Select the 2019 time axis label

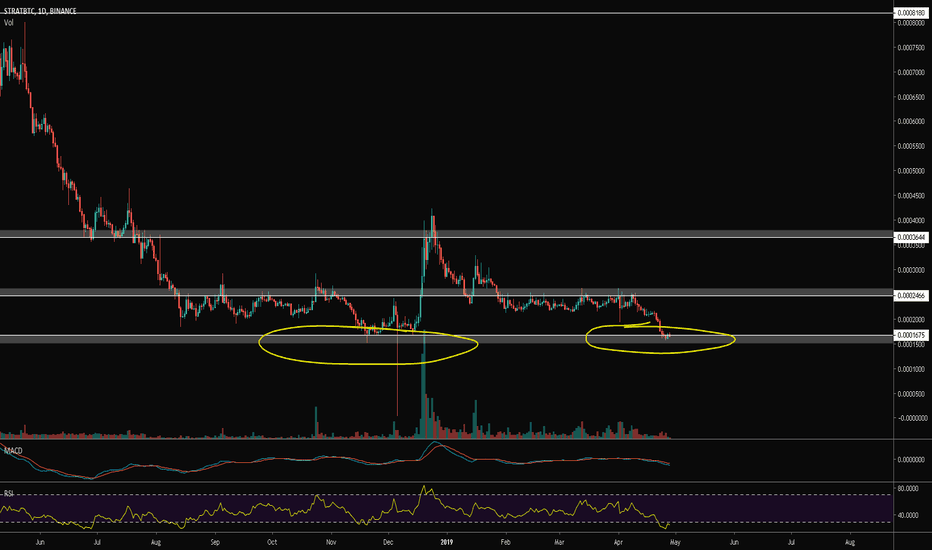tap(447, 542)
